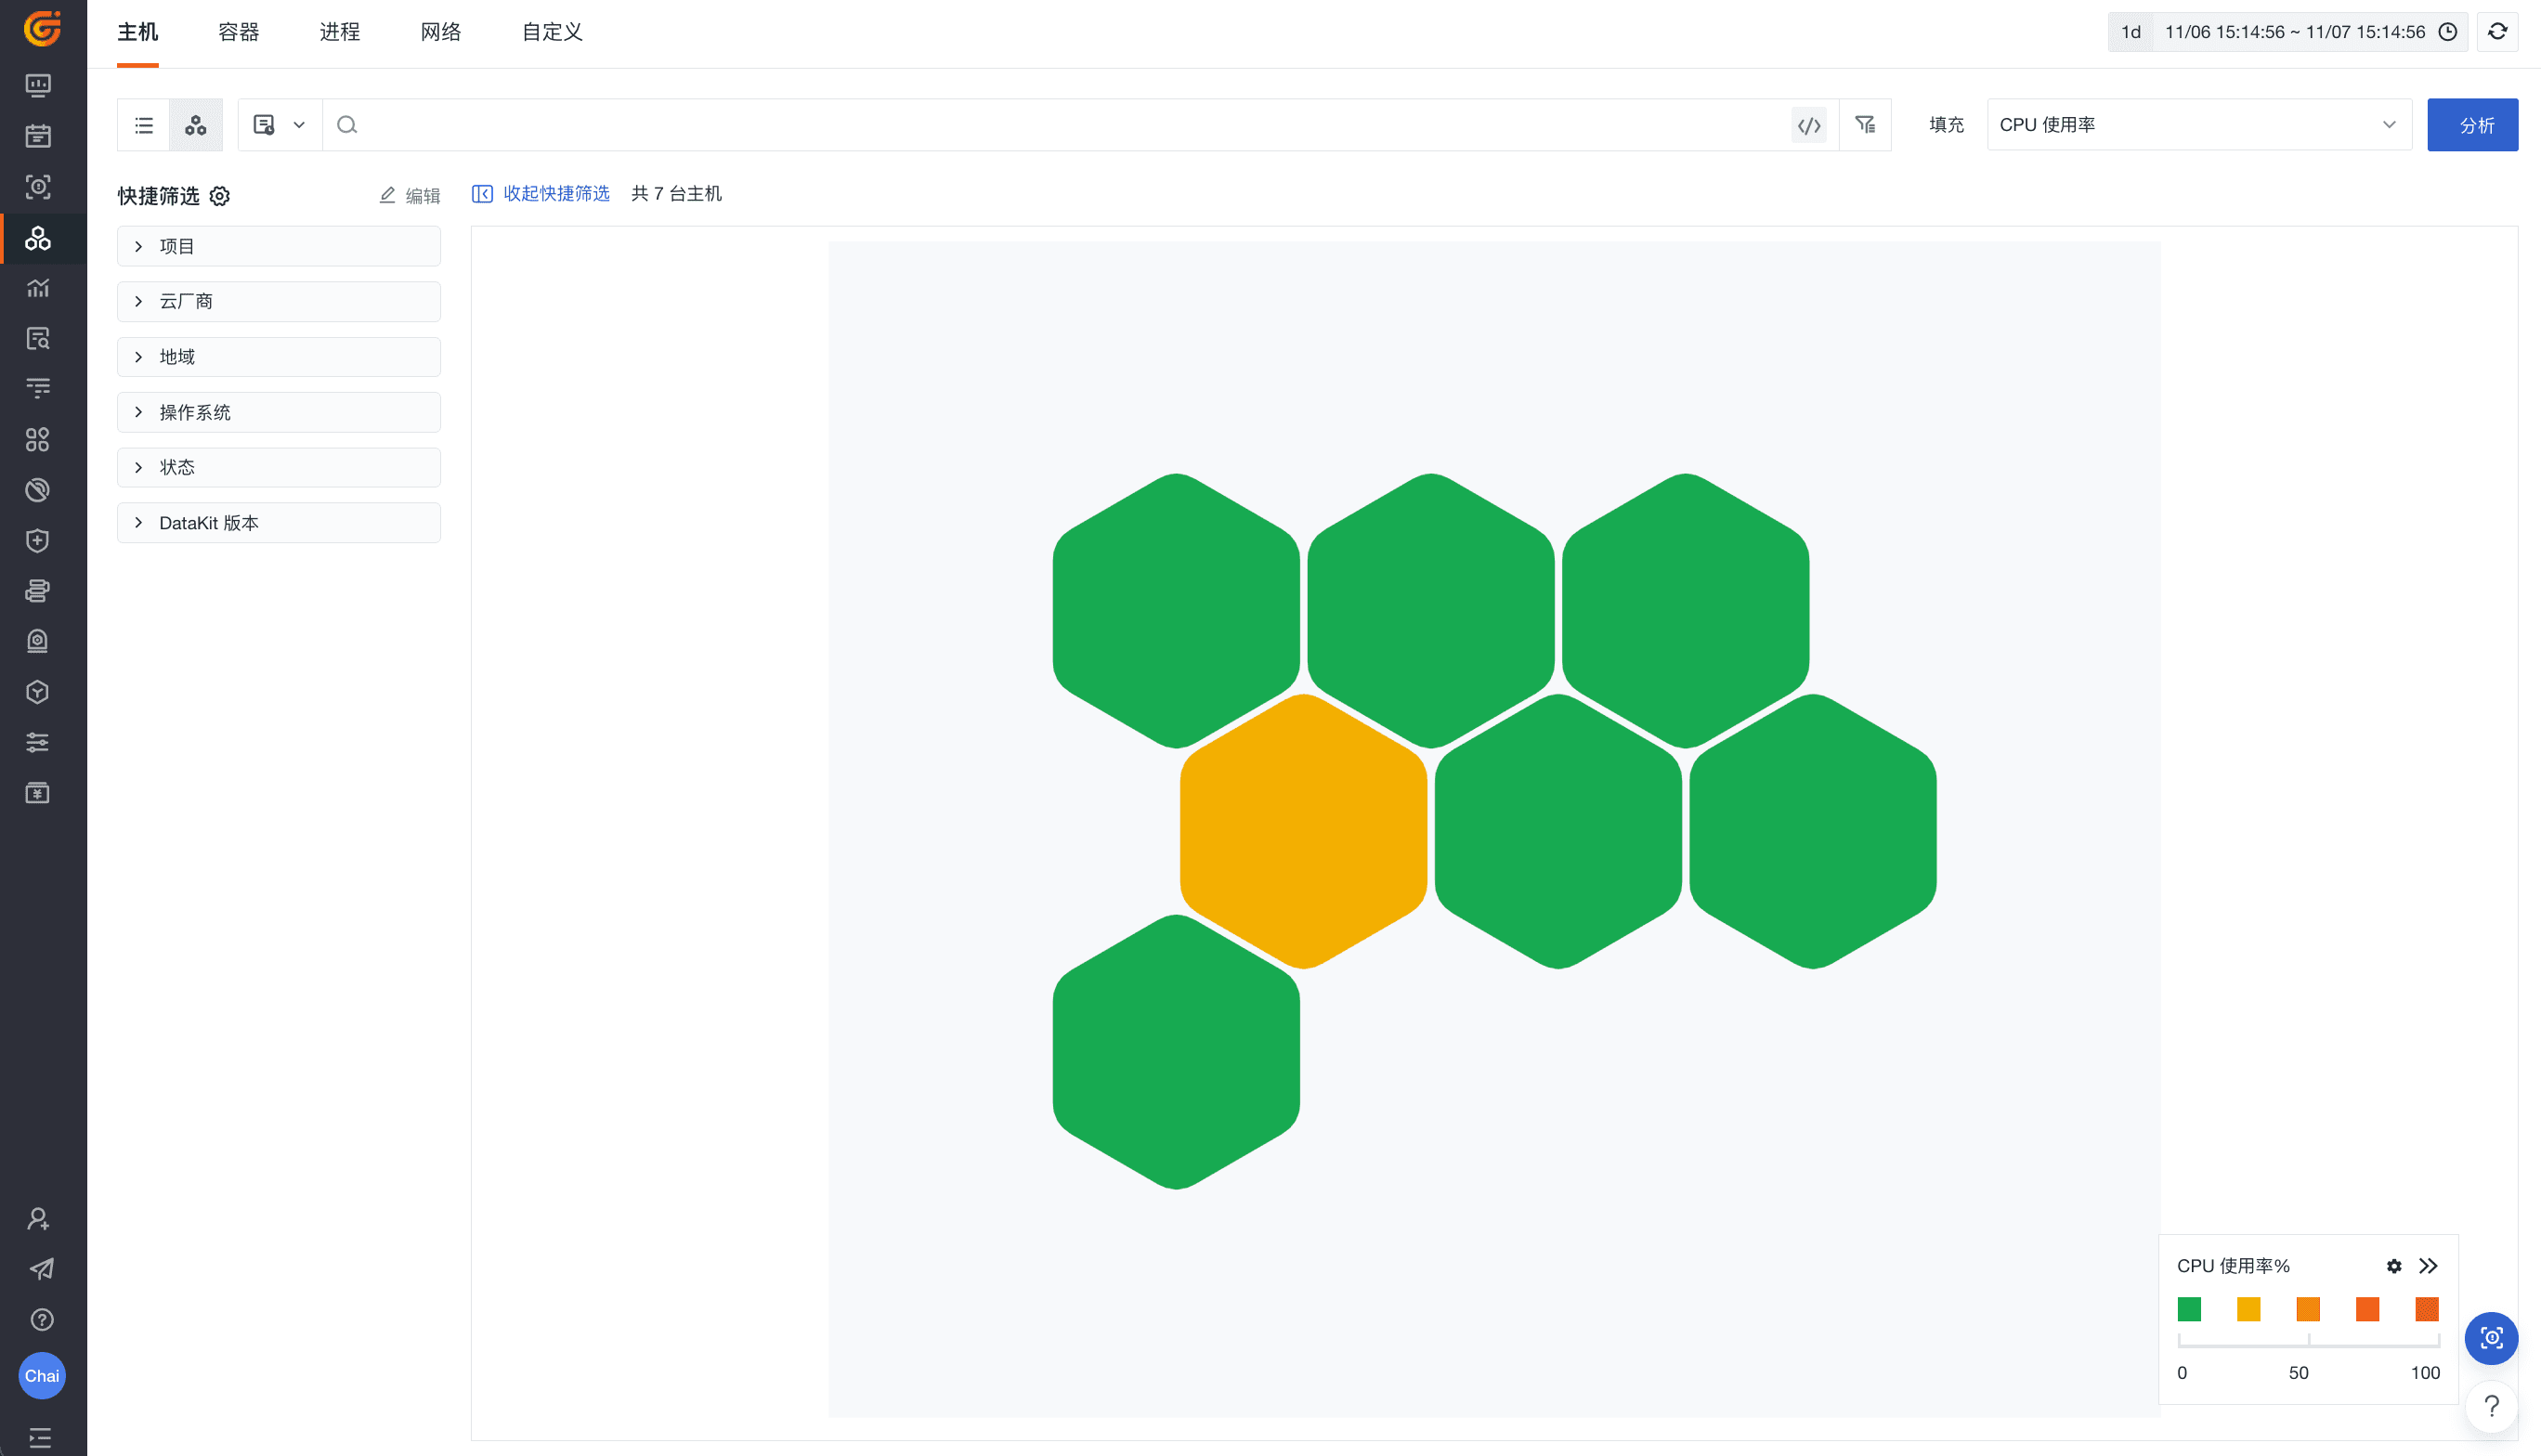Click the refresh icon button
The height and width of the screenshot is (1456, 2541).
[x=2498, y=32]
